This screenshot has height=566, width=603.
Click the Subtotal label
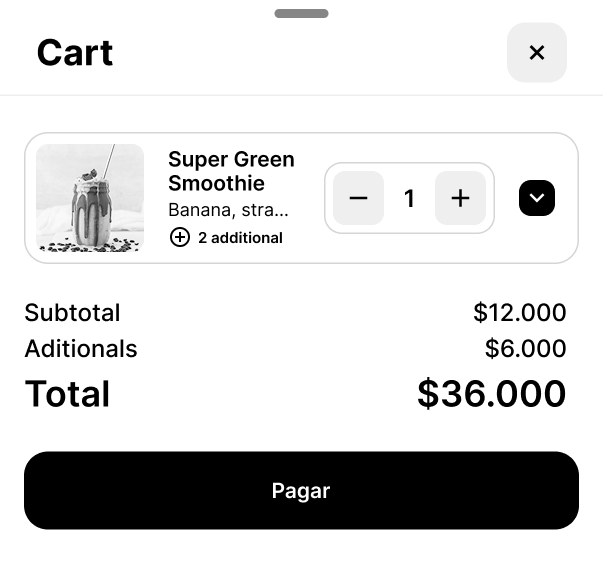72,313
